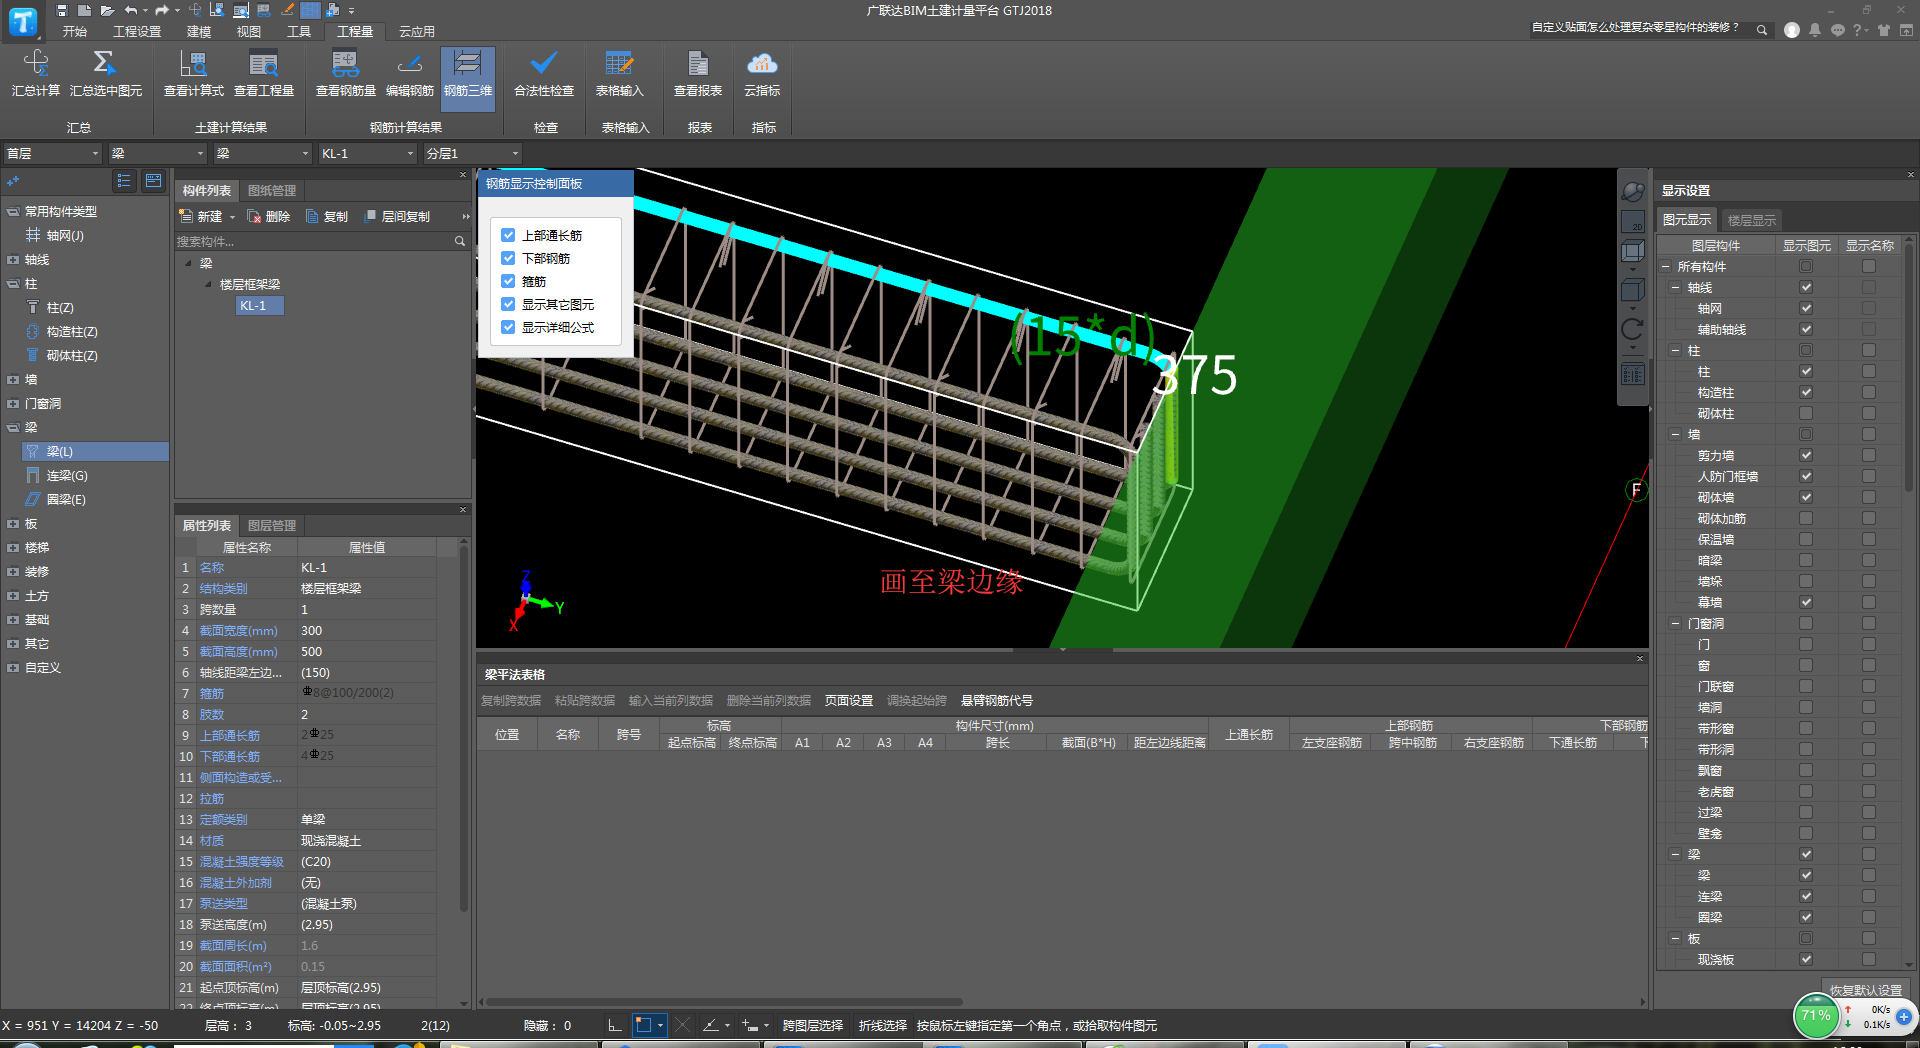Image resolution: width=1920 pixels, height=1048 pixels.
Task: Click the 汇总计算 summary calculation icon
Action: click(x=35, y=74)
